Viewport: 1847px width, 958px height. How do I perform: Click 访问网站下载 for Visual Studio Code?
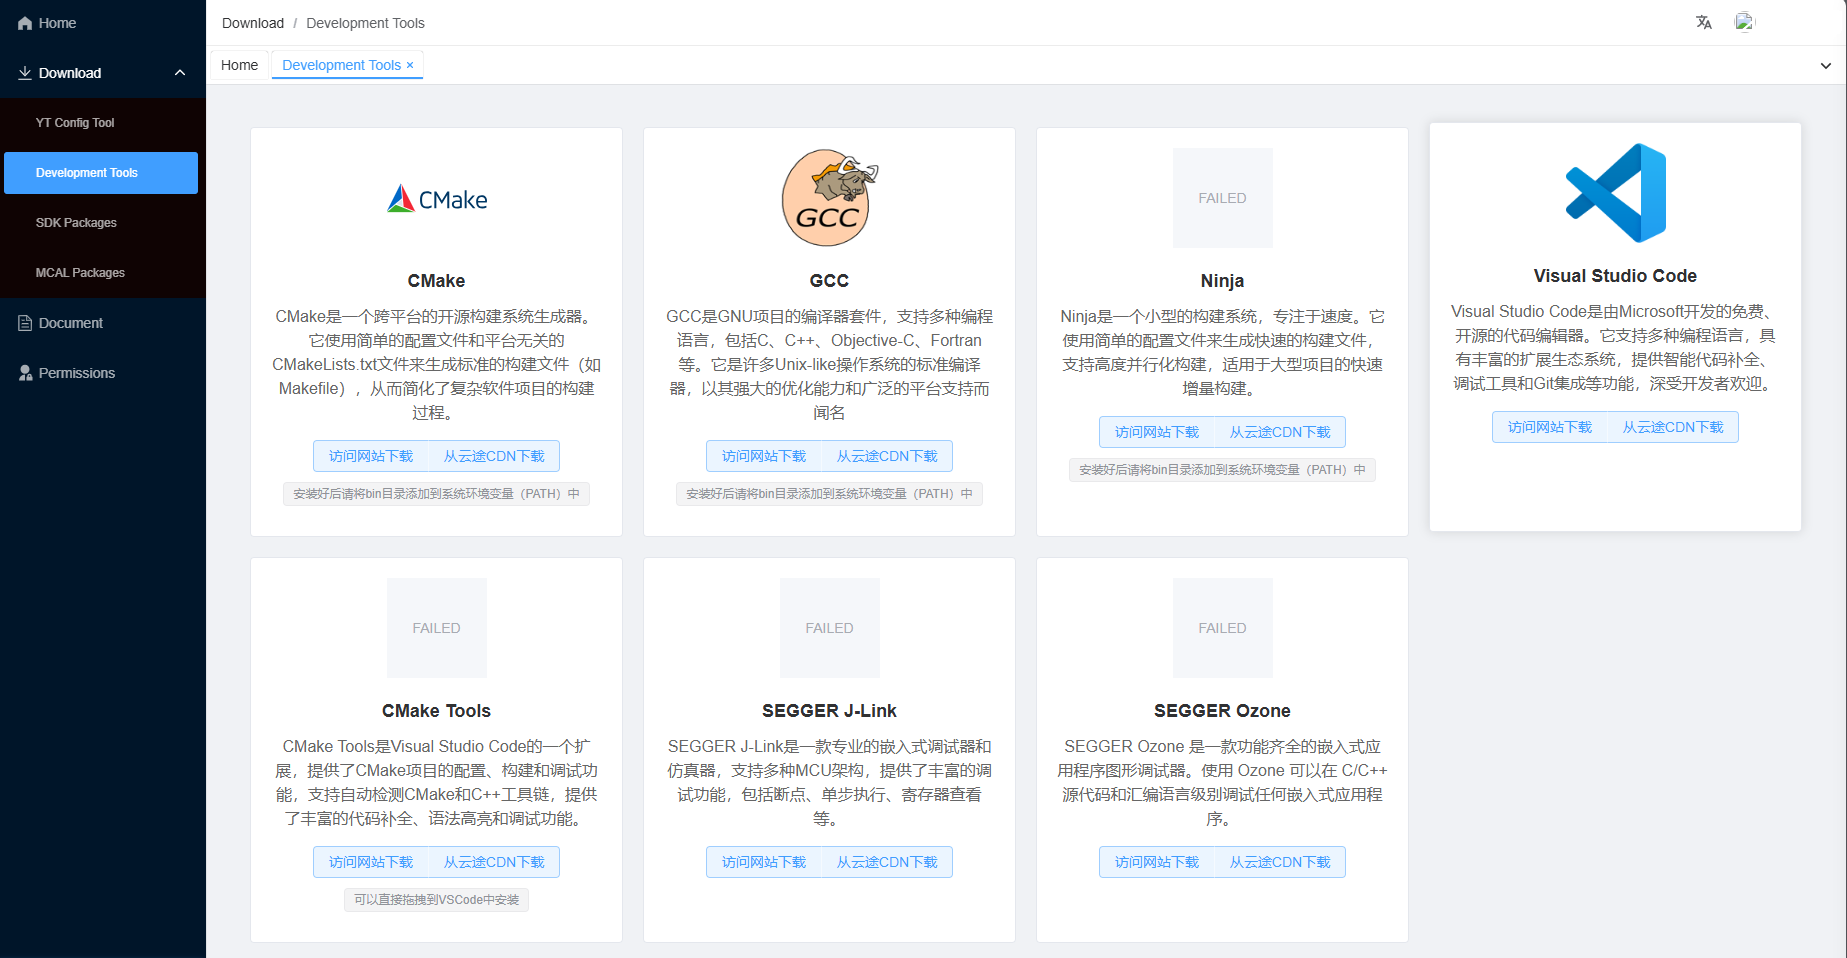1550,427
